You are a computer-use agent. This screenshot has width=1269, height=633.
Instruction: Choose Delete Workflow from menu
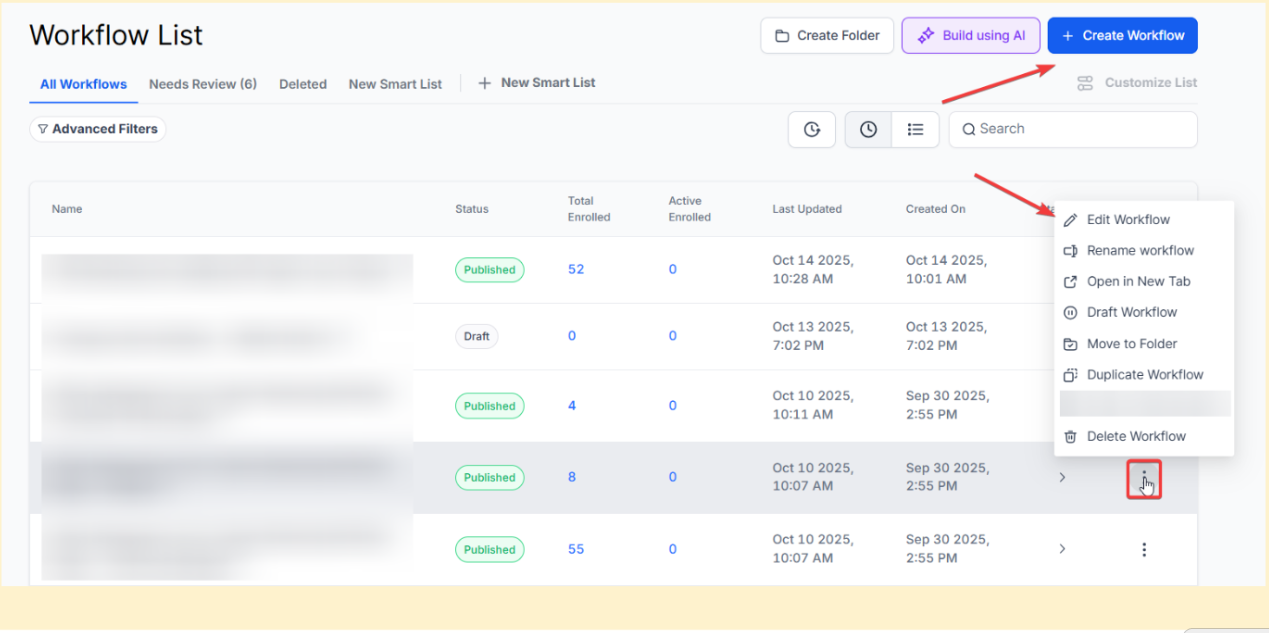click(x=1135, y=437)
